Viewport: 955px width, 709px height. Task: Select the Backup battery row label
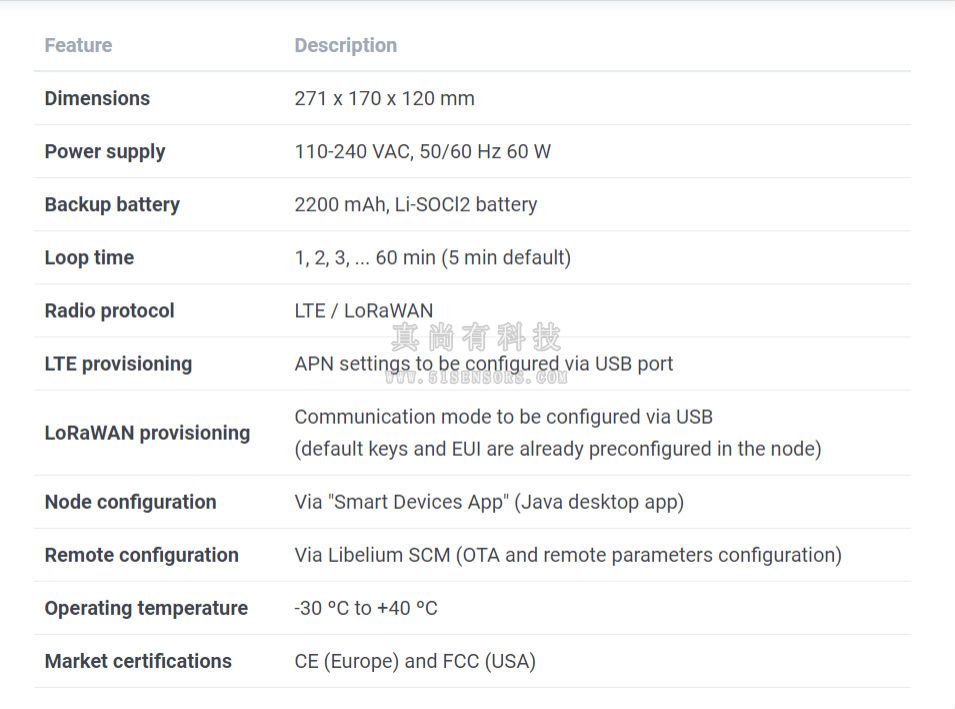[x=112, y=205]
